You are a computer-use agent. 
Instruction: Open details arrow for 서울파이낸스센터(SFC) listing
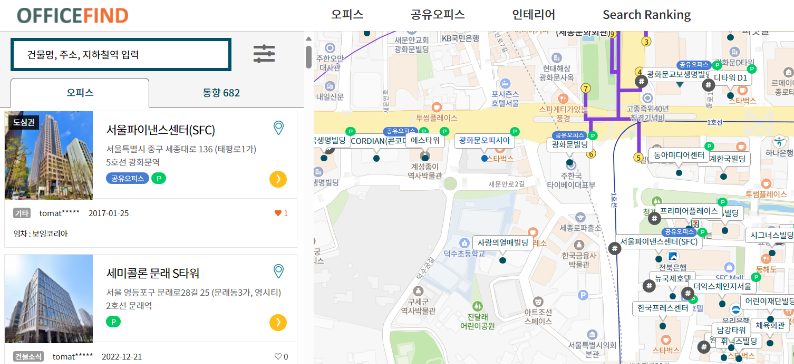(x=278, y=179)
